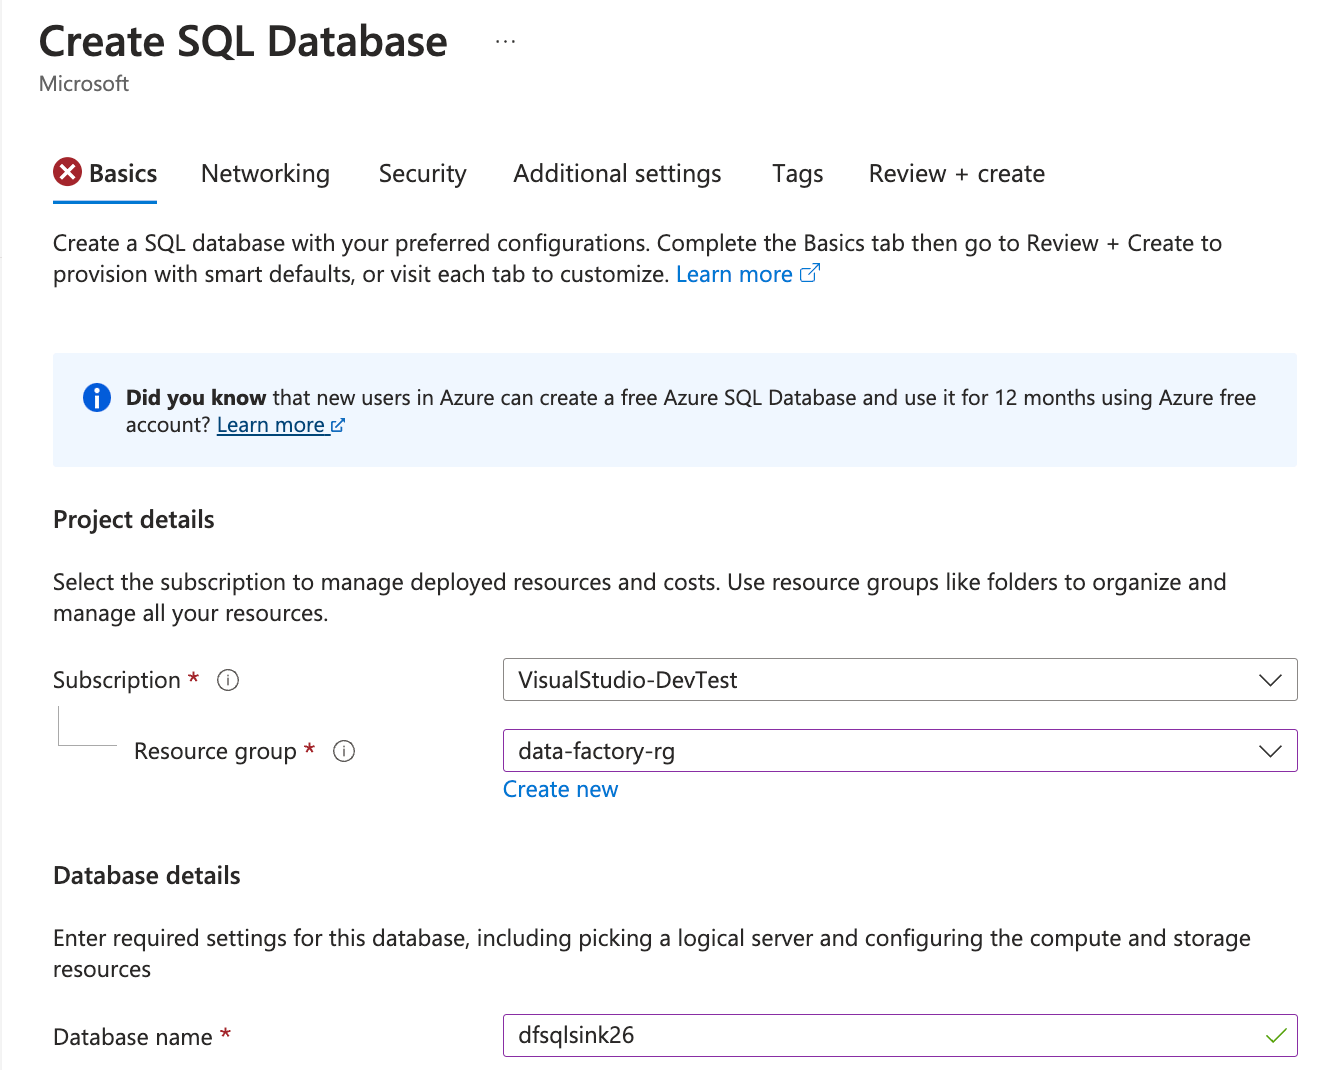Go to the Additional settings tab
This screenshot has height=1070, width=1328.
(x=617, y=173)
